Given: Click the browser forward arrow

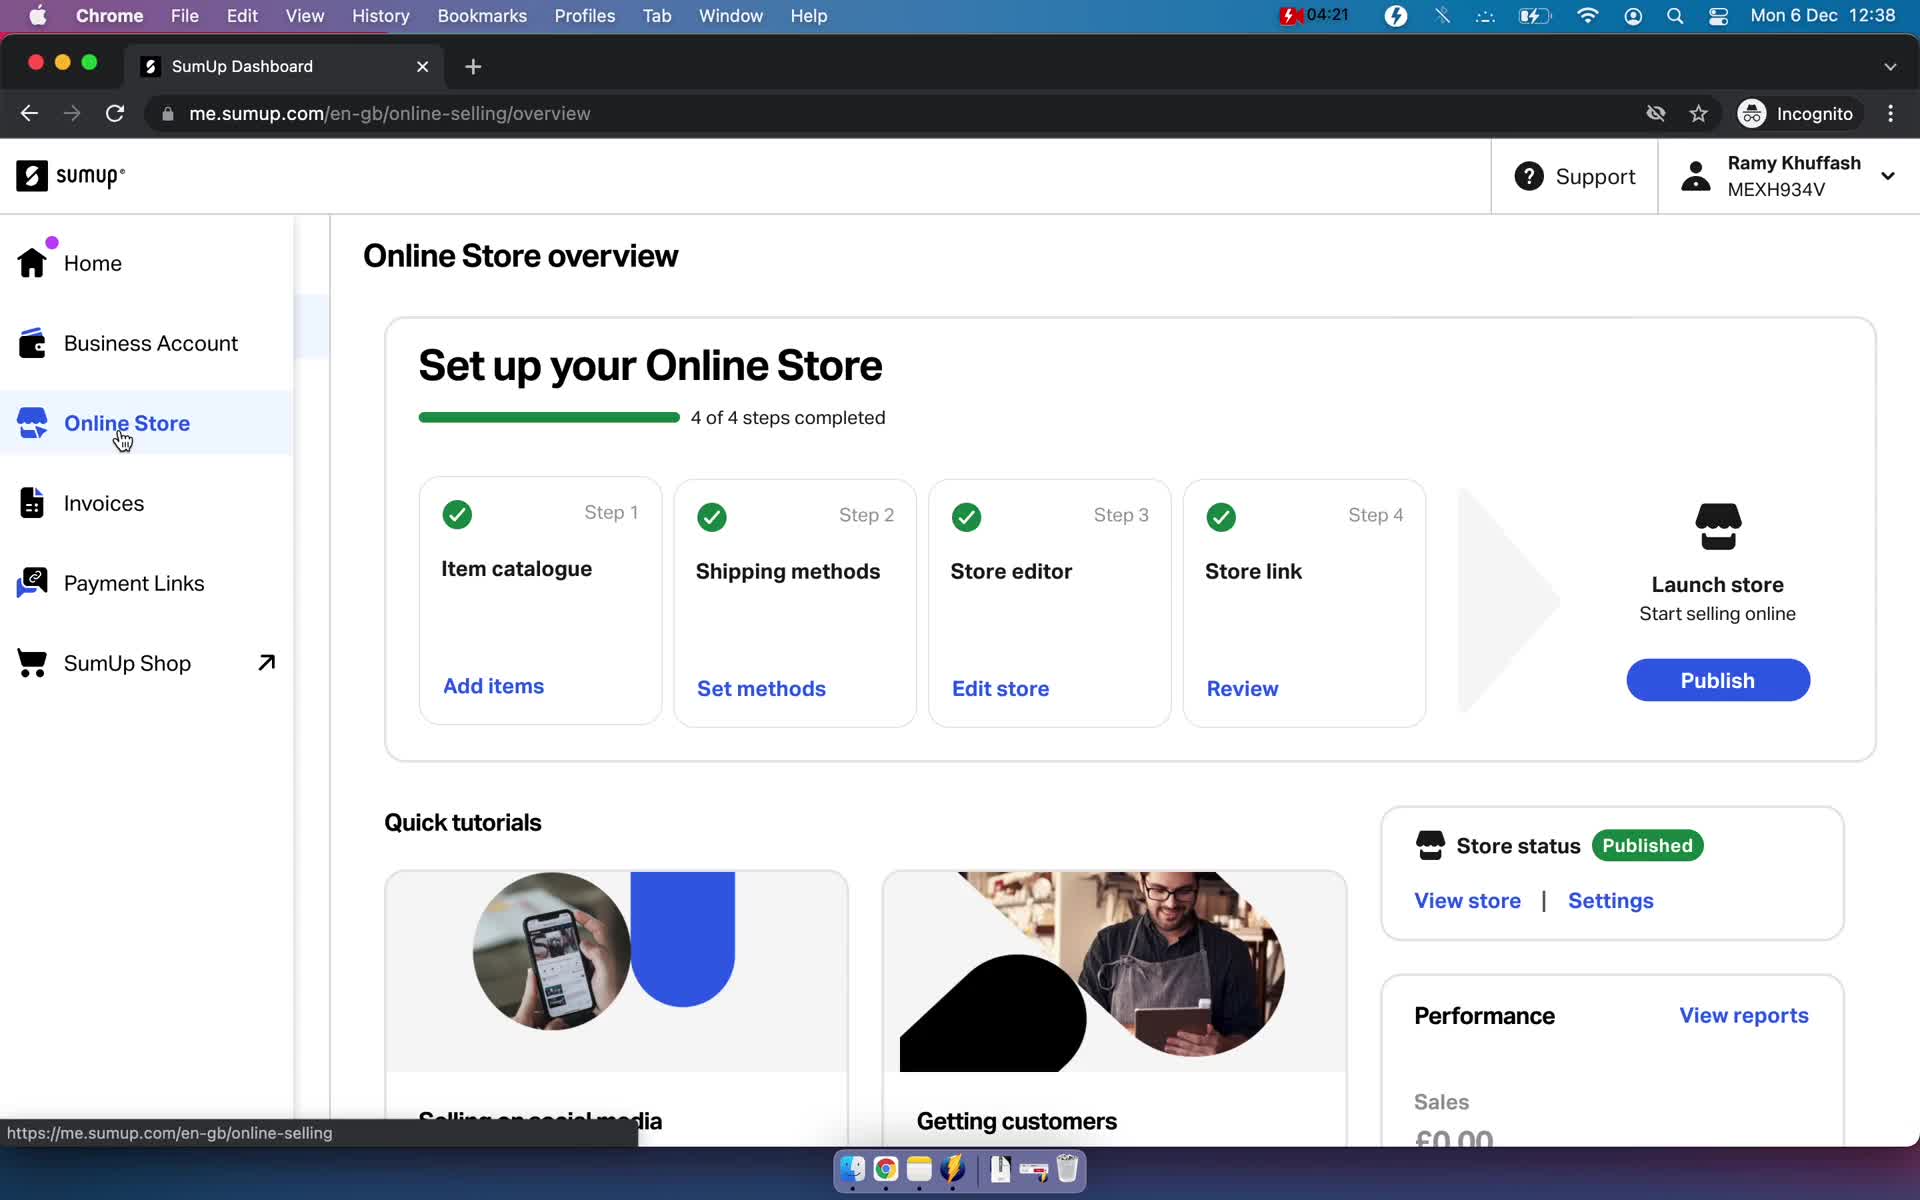Looking at the screenshot, I should [x=72, y=113].
